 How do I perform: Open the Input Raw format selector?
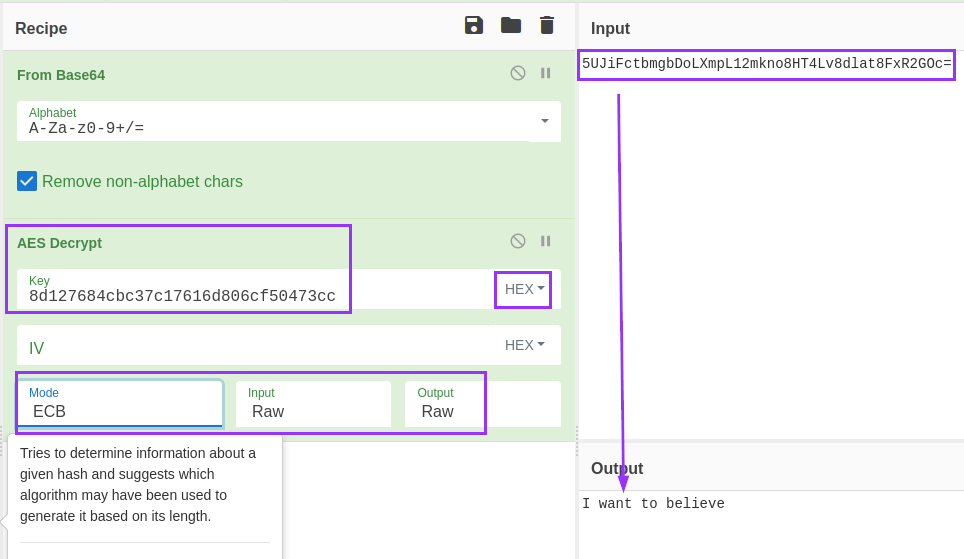pyautogui.click(x=313, y=403)
